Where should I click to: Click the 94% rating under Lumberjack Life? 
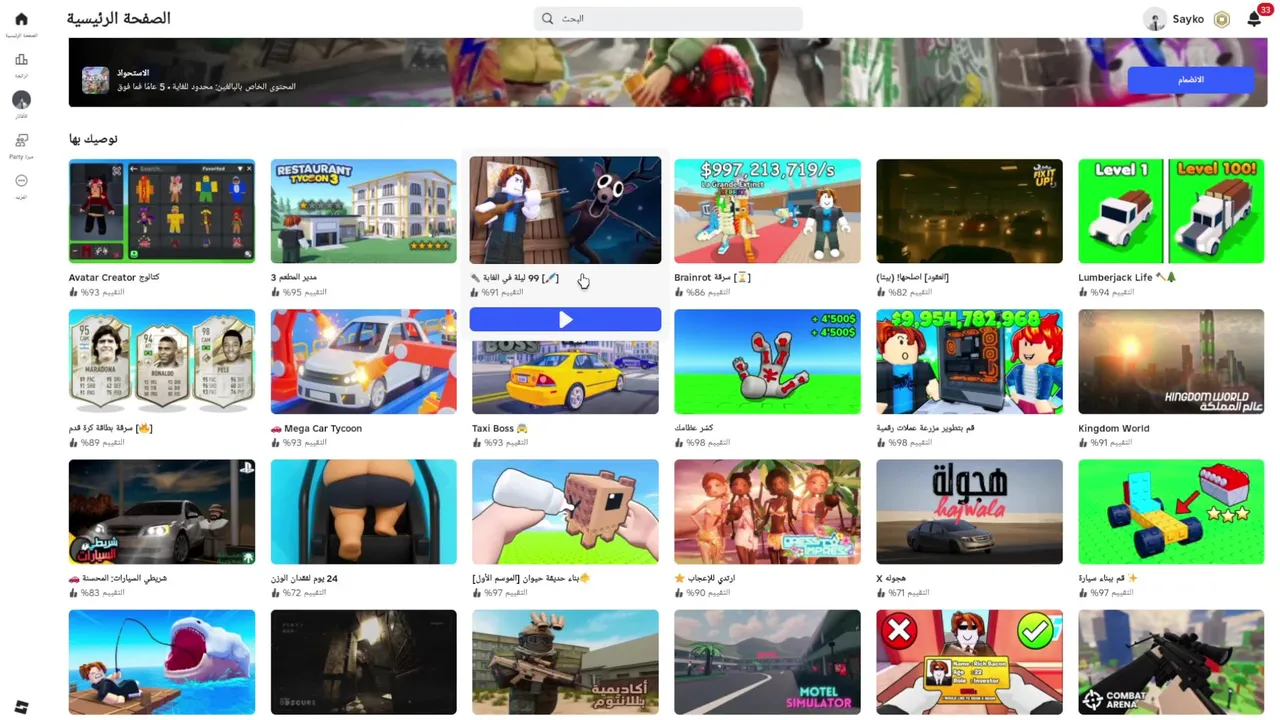click(1106, 292)
